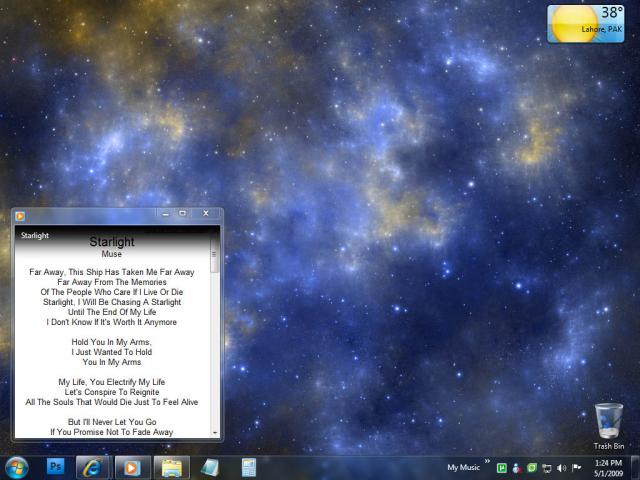The width and height of the screenshot is (640, 480).
Task: Click the notebook icon in the taskbar
Action: (210, 467)
